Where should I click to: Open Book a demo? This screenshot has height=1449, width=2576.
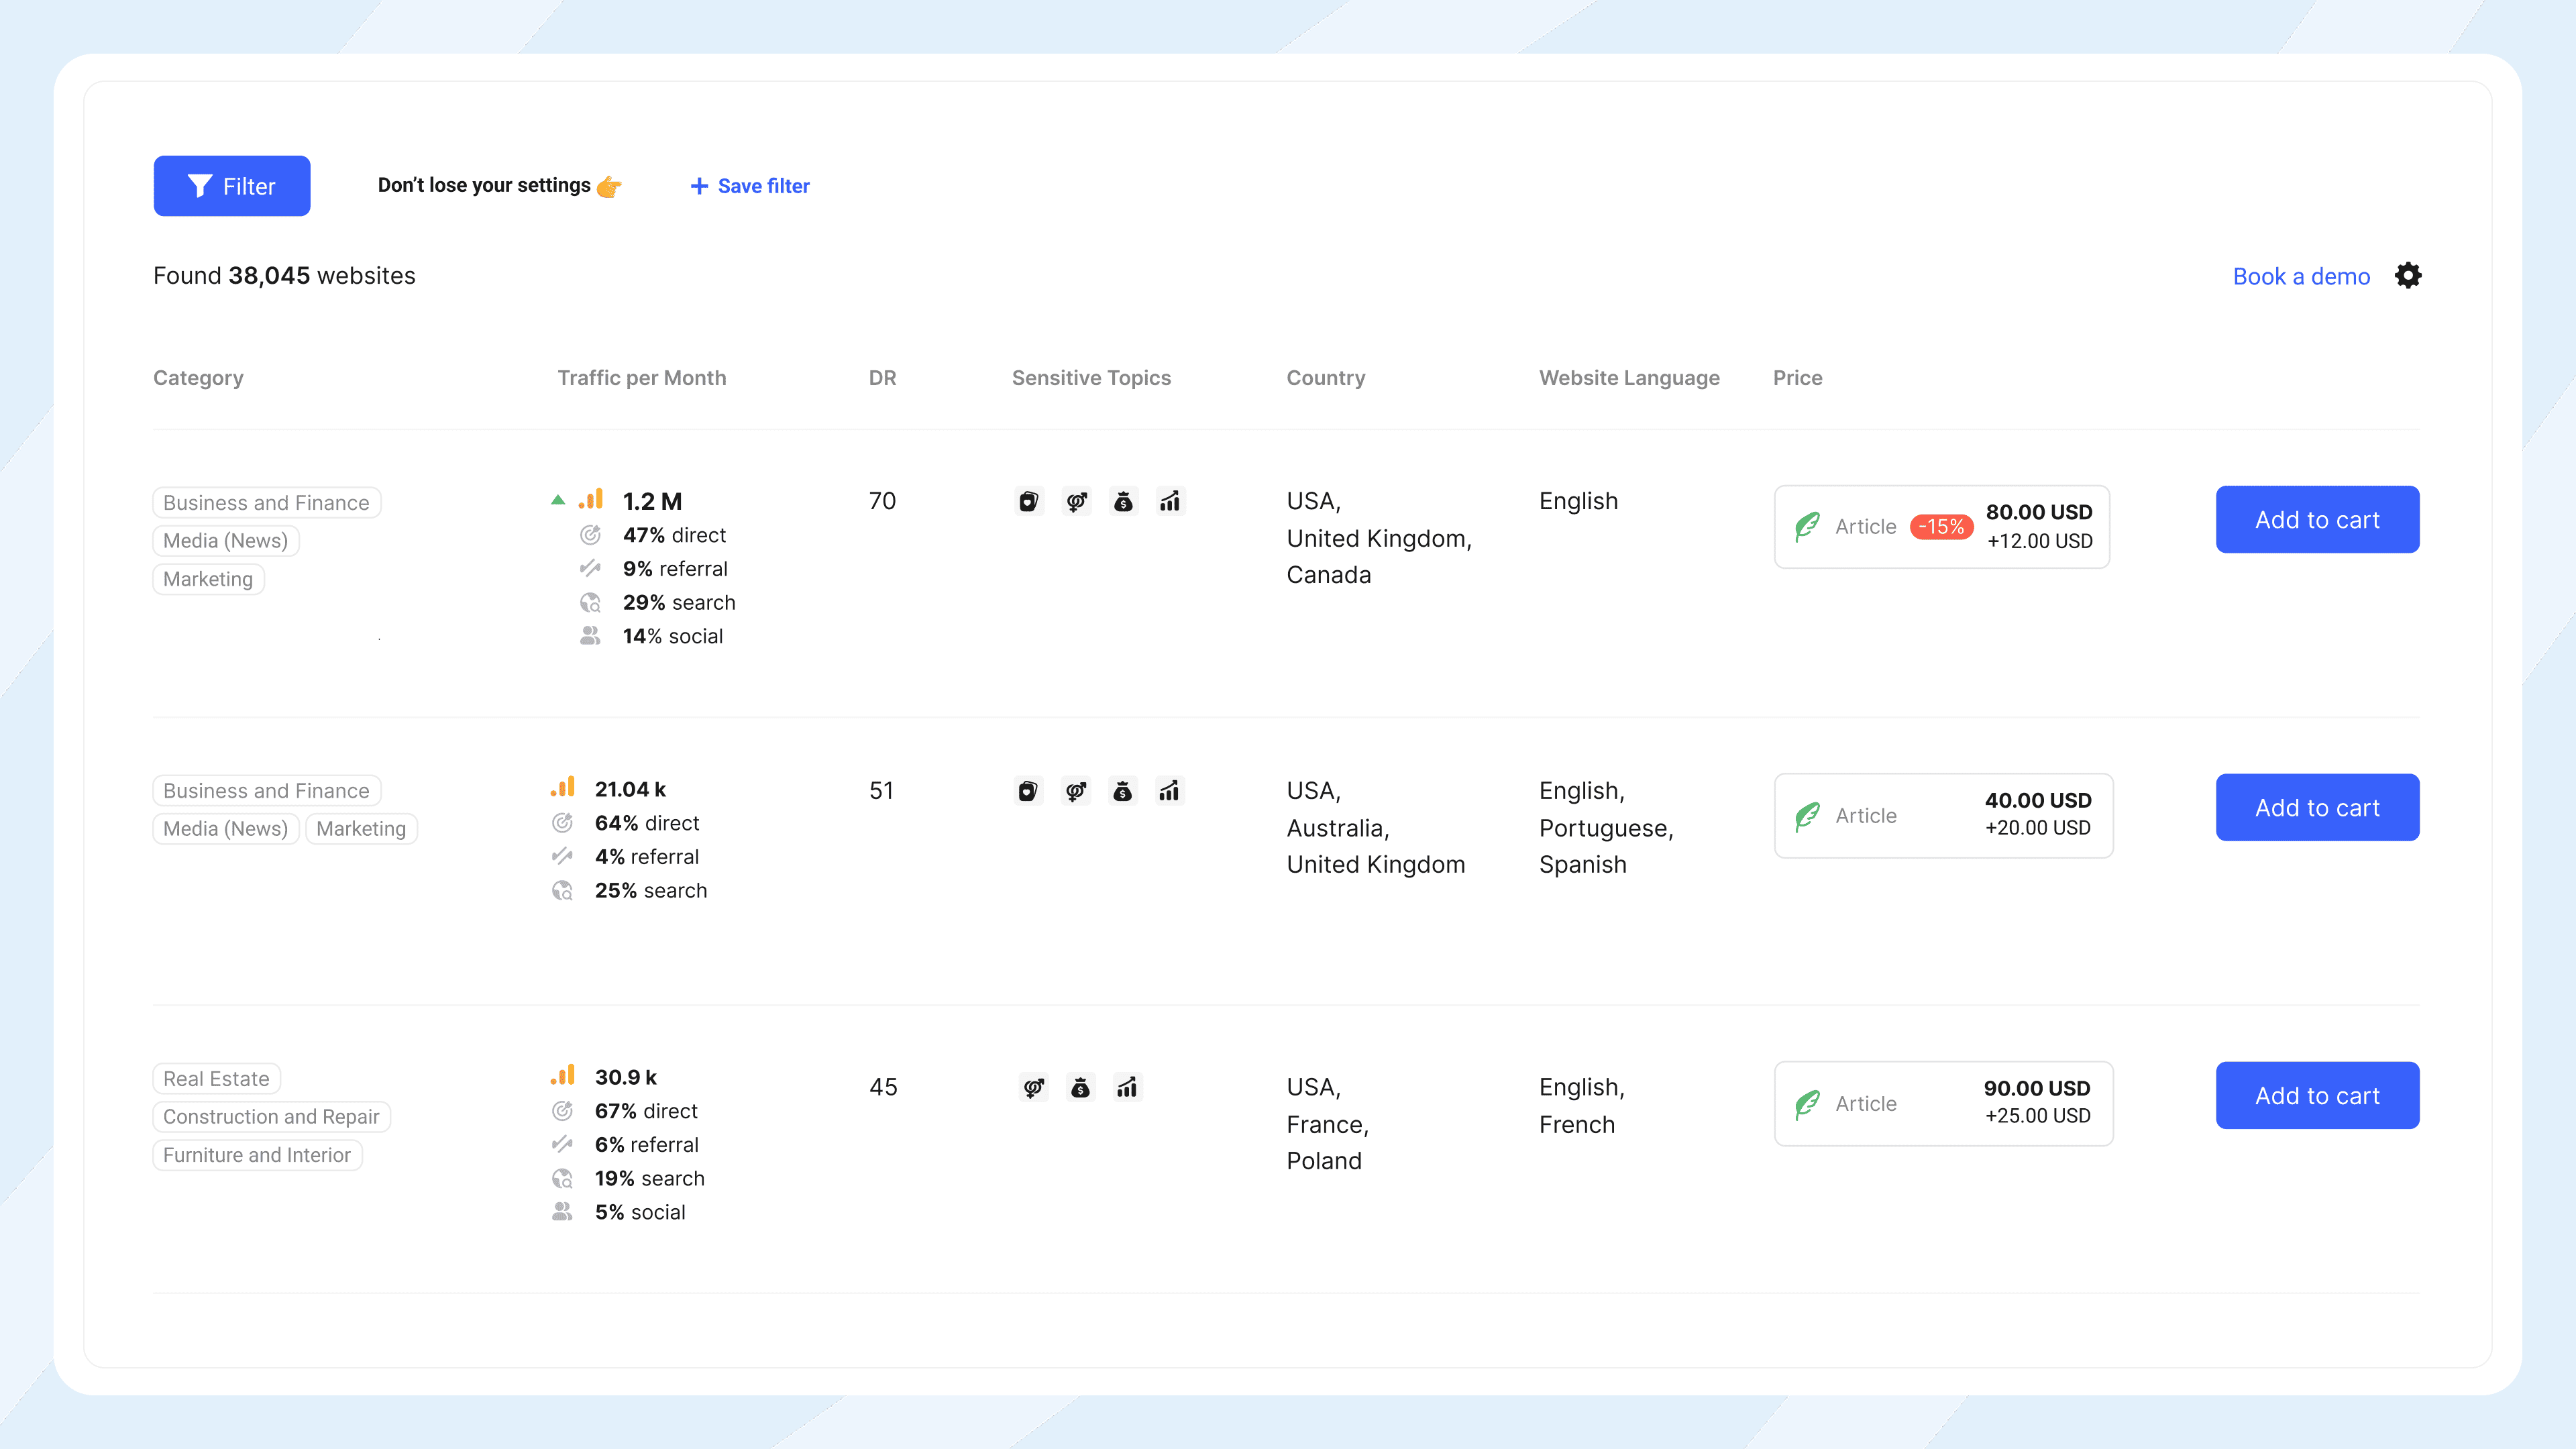(2301, 276)
